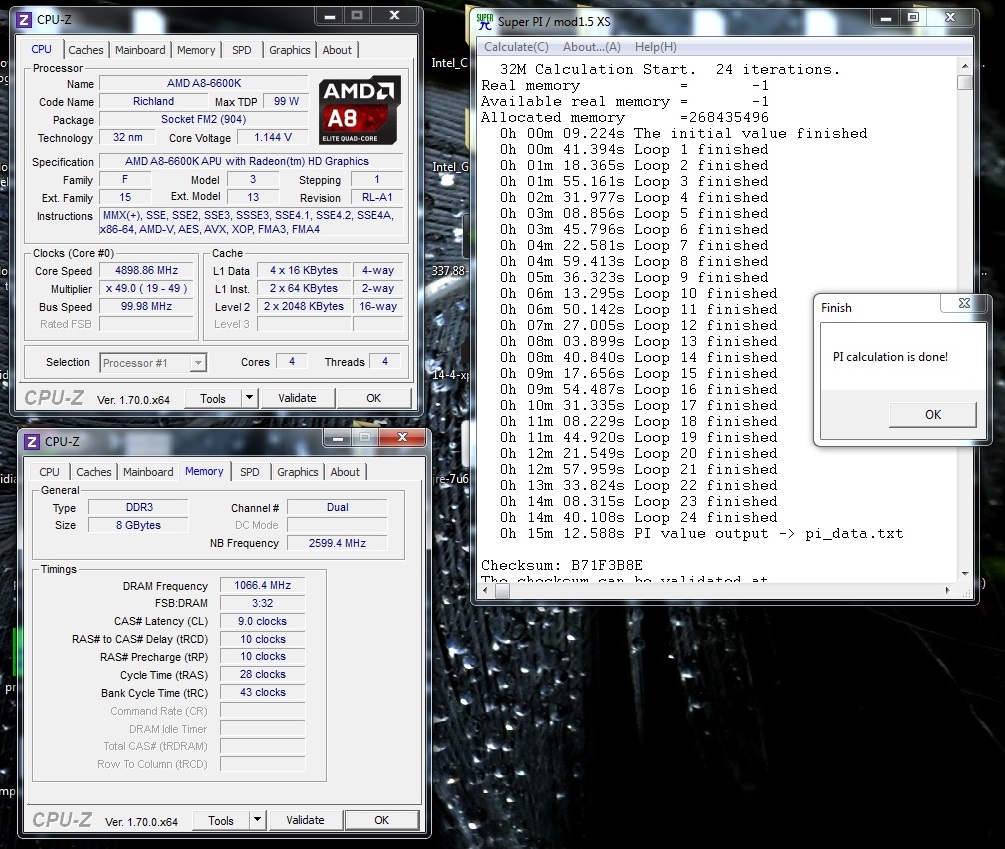Image resolution: width=1005 pixels, height=849 pixels.
Task: Click the Super PI icon in title bar
Action: click(x=485, y=22)
